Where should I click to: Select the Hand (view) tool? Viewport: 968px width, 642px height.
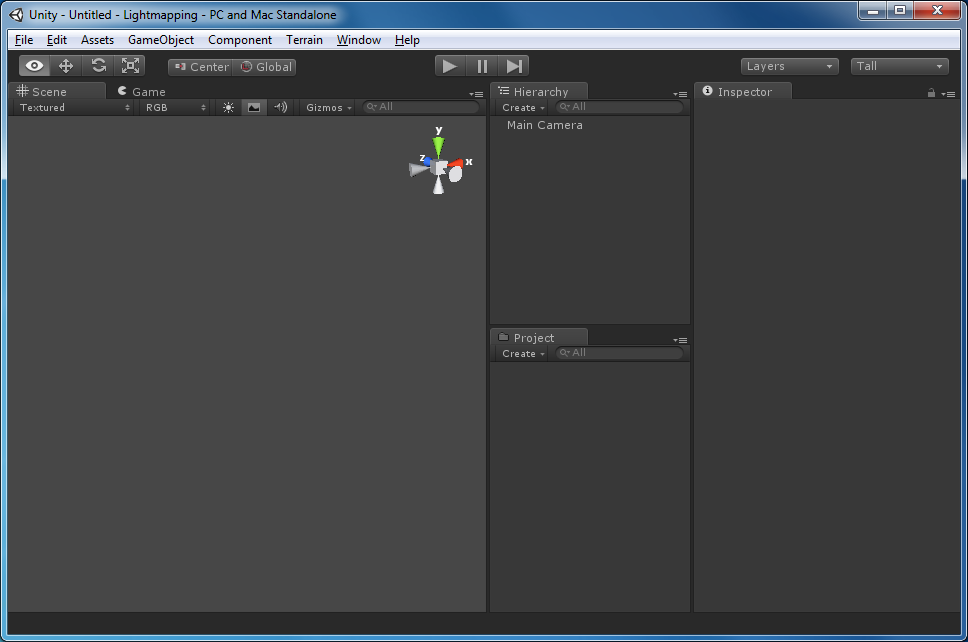tap(35, 66)
